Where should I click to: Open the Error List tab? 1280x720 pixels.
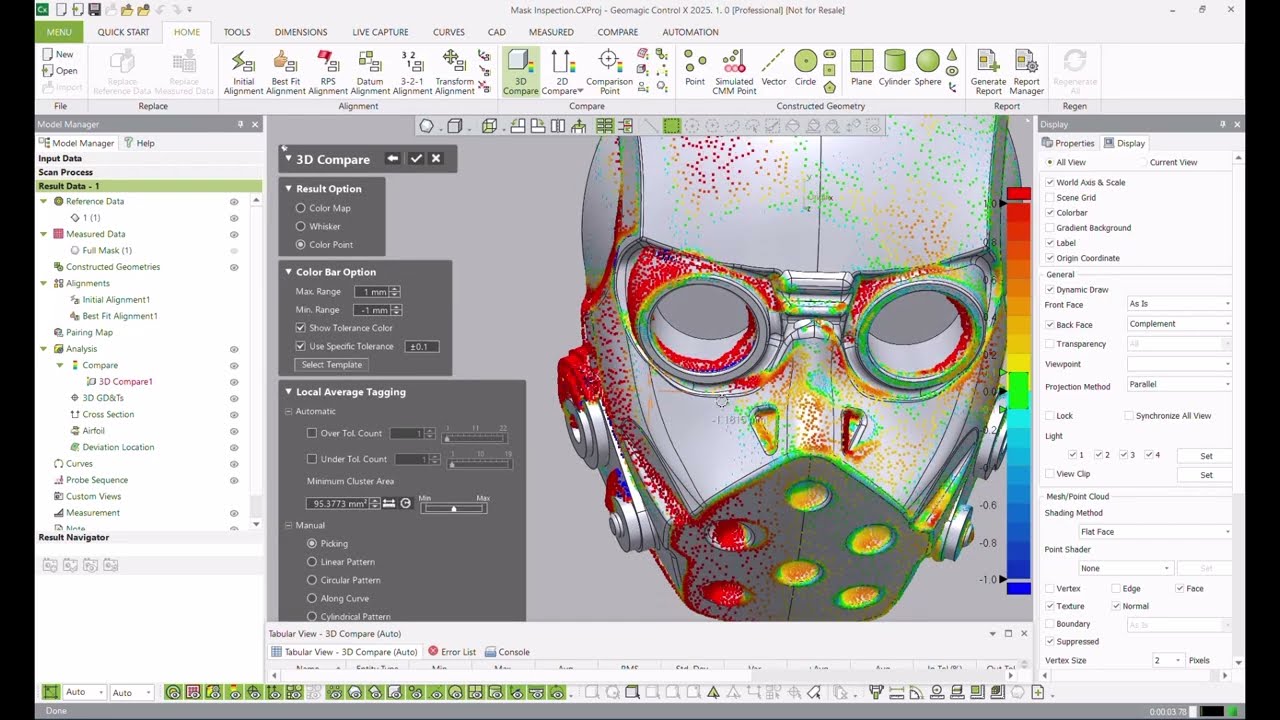[452, 652]
